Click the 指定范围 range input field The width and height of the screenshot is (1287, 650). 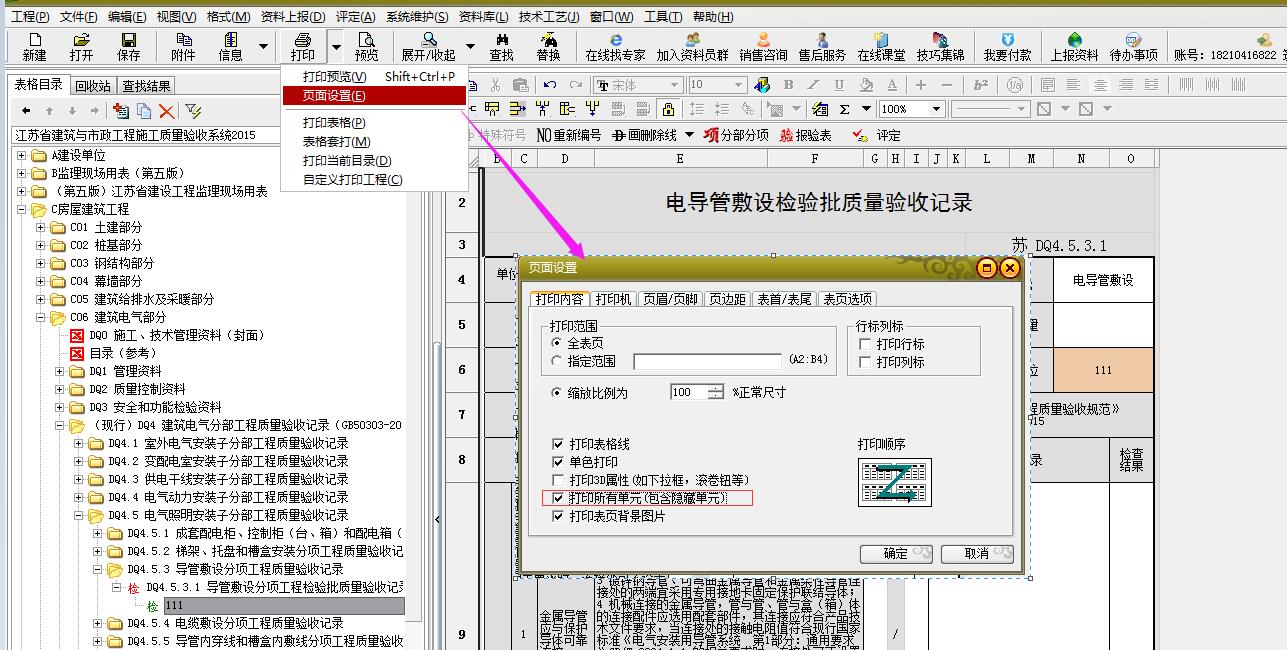(707, 361)
